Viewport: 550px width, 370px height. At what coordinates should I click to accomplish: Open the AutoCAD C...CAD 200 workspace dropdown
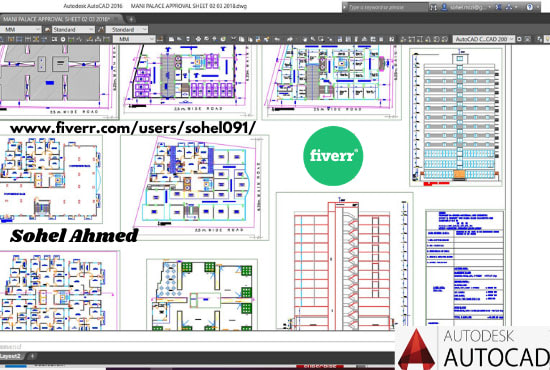point(484,39)
